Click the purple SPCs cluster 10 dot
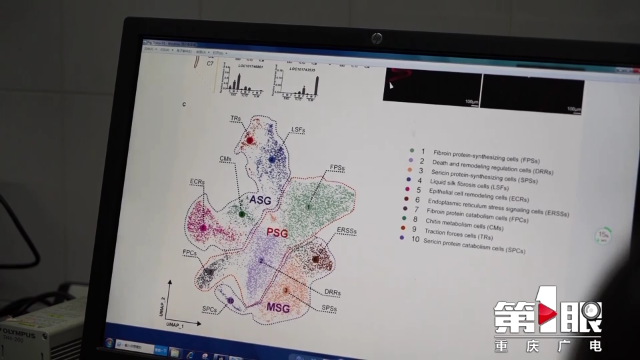This screenshot has height=360, width=640. pos(230,301)
